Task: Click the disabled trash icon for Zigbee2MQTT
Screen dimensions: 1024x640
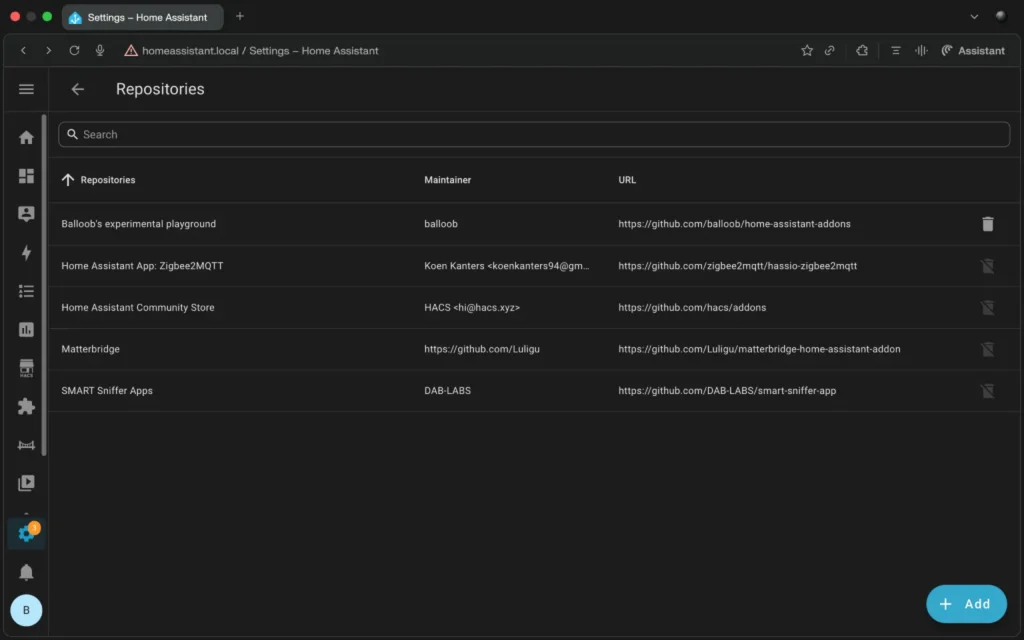Action: pyautogui.click(x=987, y=266)
